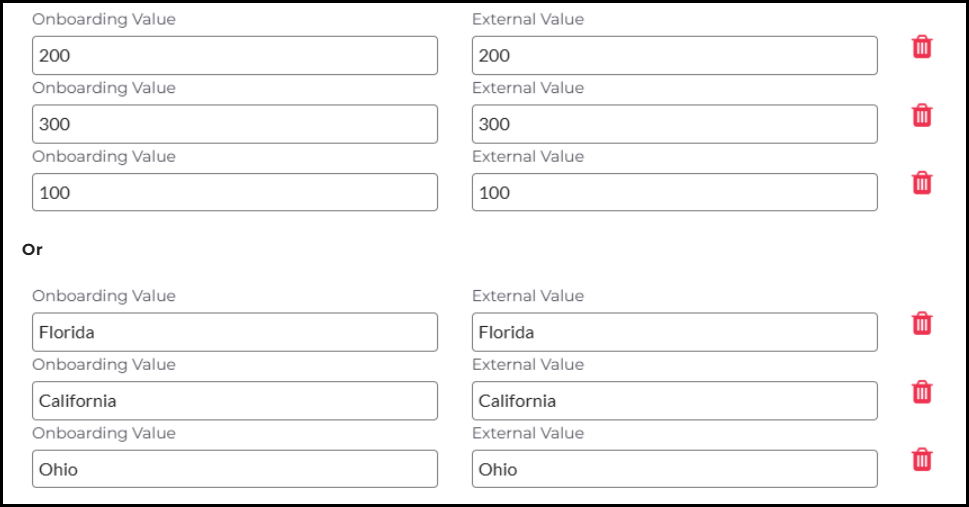This screenshot has height=507, width=969.
Task: Delete the 100 value mapping row
Action: tap(922, 183)
